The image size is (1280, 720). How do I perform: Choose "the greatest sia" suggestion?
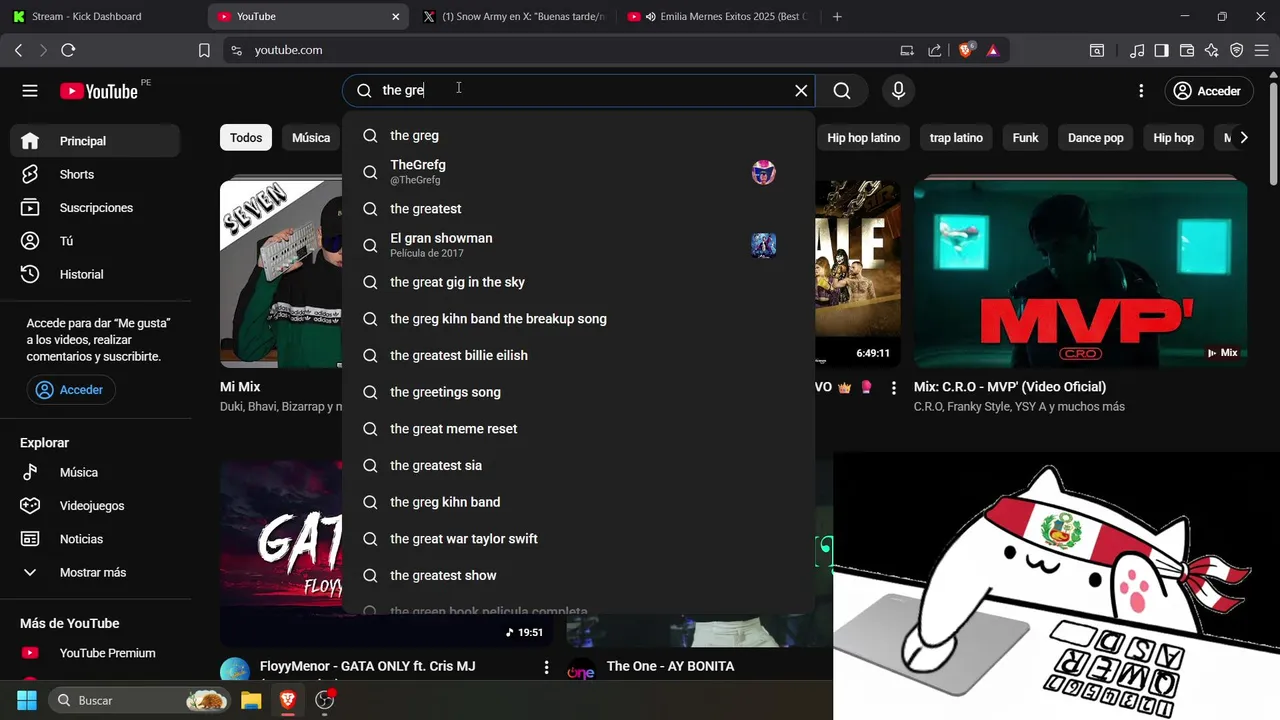578,466
